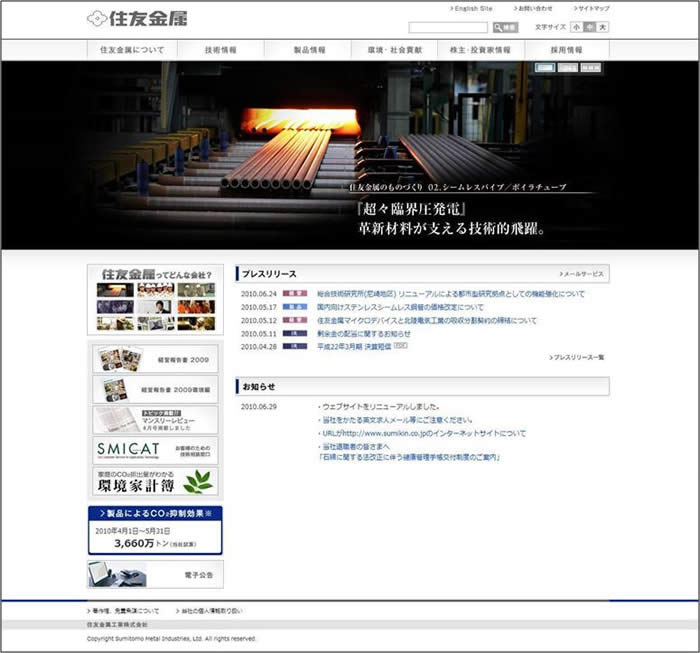
Task: Click the magnifier search button
Action: (505, 28)
